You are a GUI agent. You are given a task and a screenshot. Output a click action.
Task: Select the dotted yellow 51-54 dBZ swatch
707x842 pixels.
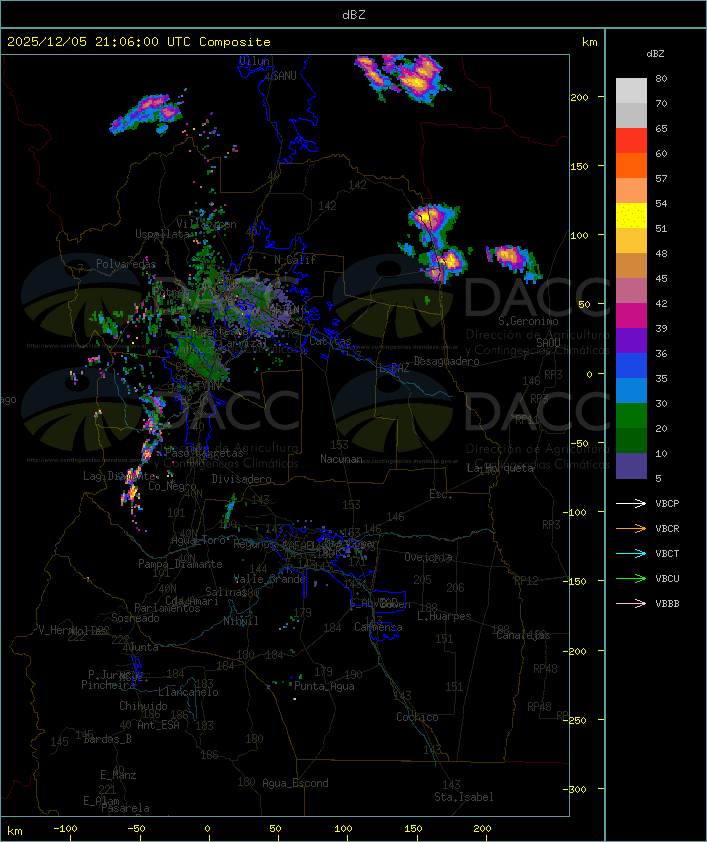click(631, 216)
